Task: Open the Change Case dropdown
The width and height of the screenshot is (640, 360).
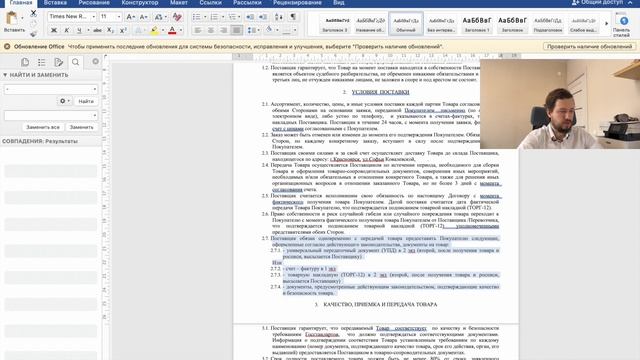Action: point(165,17)
